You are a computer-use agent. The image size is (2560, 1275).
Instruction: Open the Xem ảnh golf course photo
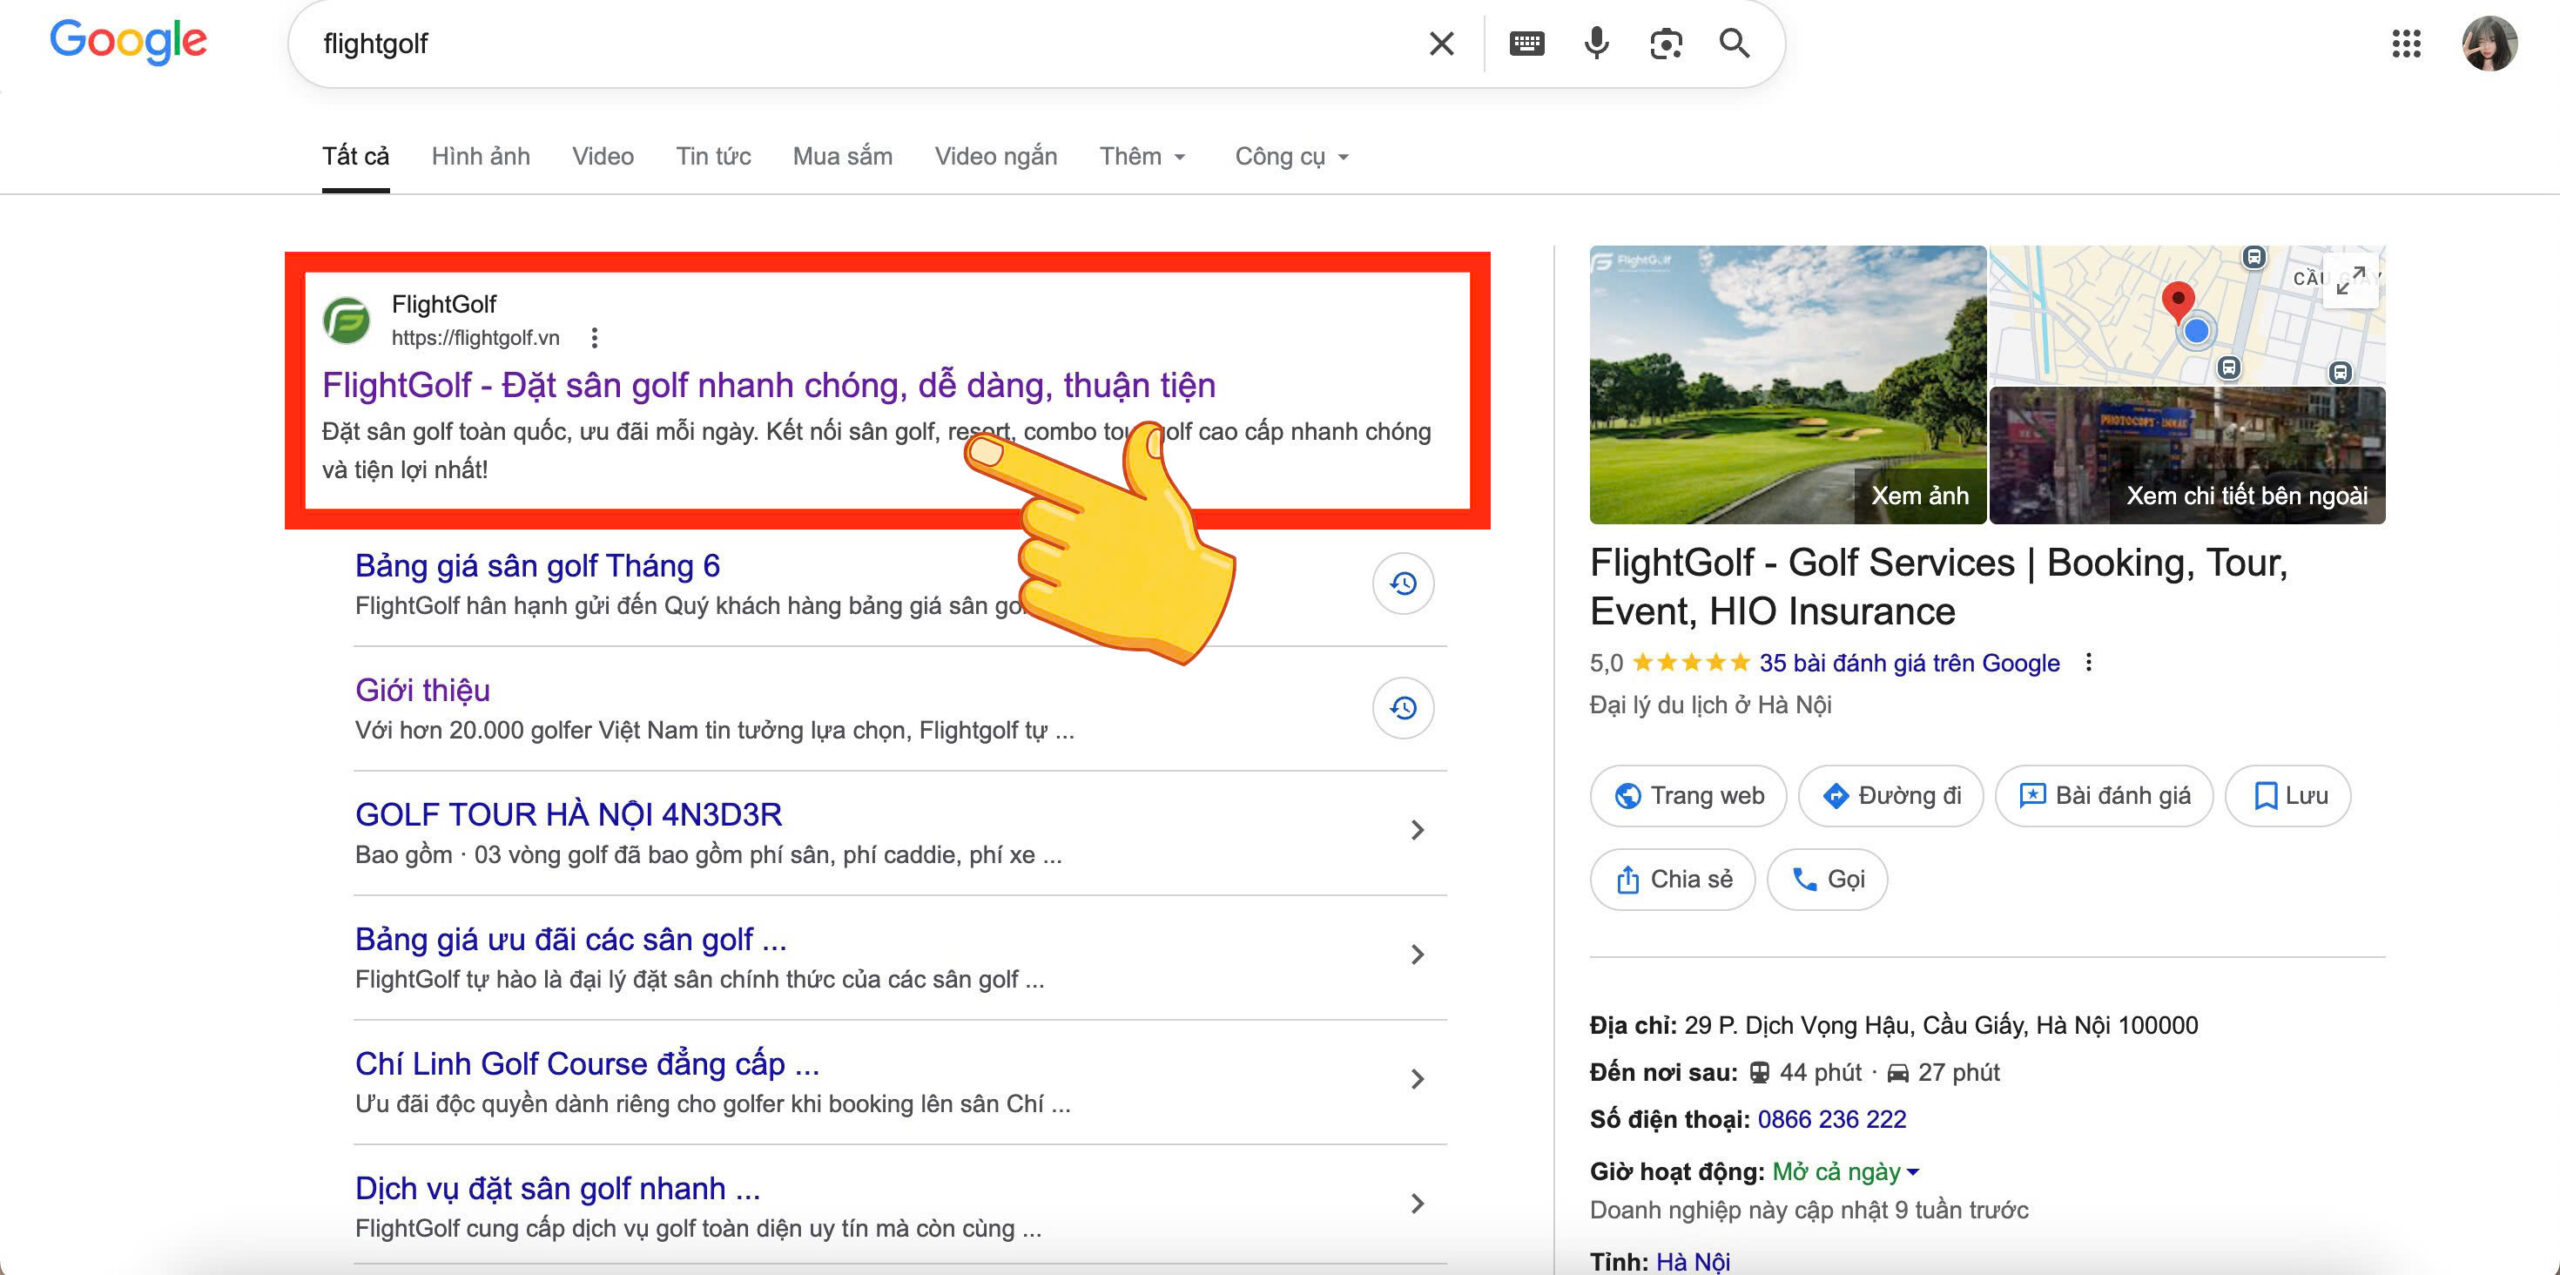pos(1787,385)
